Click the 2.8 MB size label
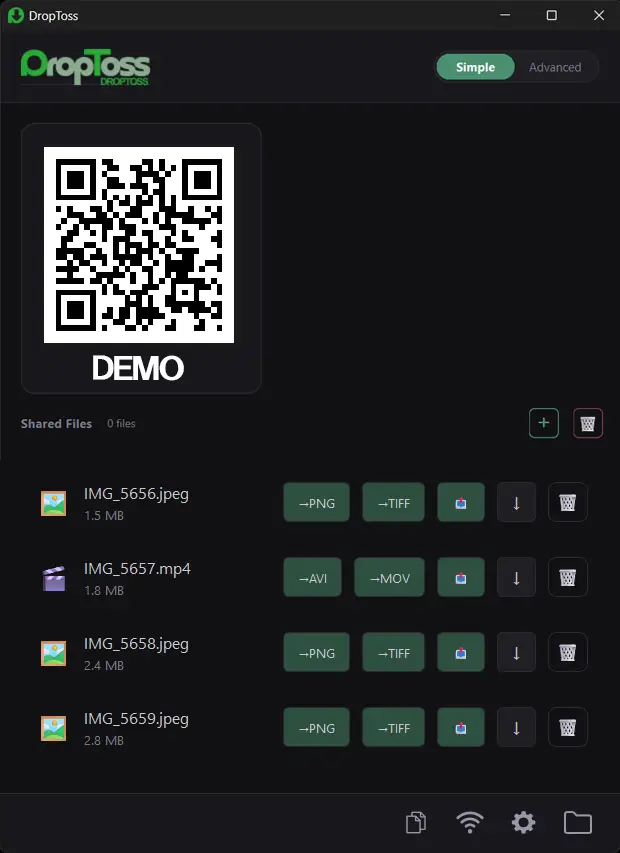 click(104, 741)
